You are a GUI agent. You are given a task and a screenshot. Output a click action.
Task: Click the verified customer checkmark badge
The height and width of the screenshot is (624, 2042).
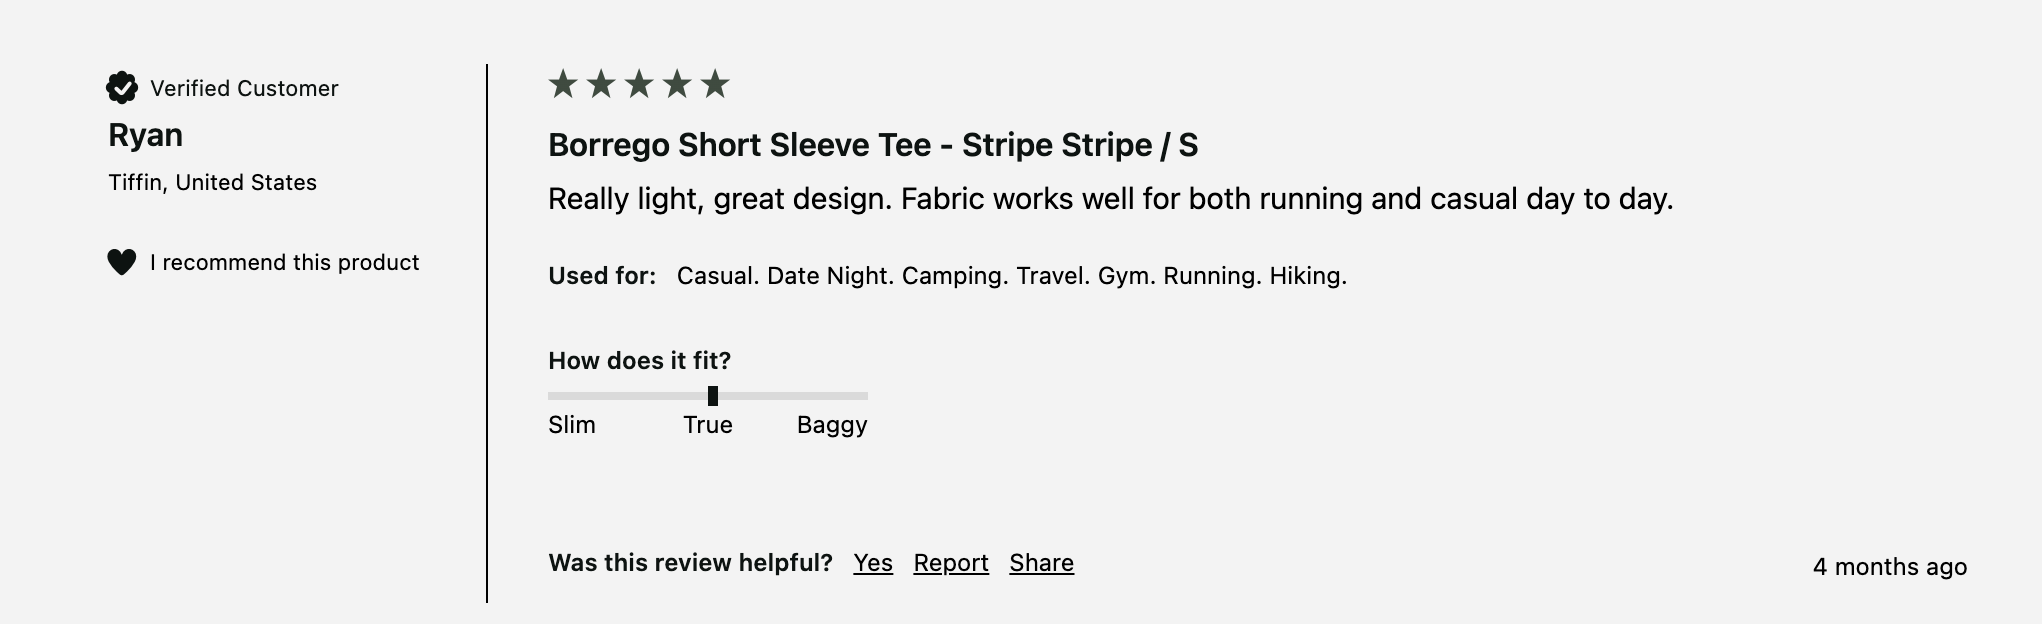coord(122,88)
